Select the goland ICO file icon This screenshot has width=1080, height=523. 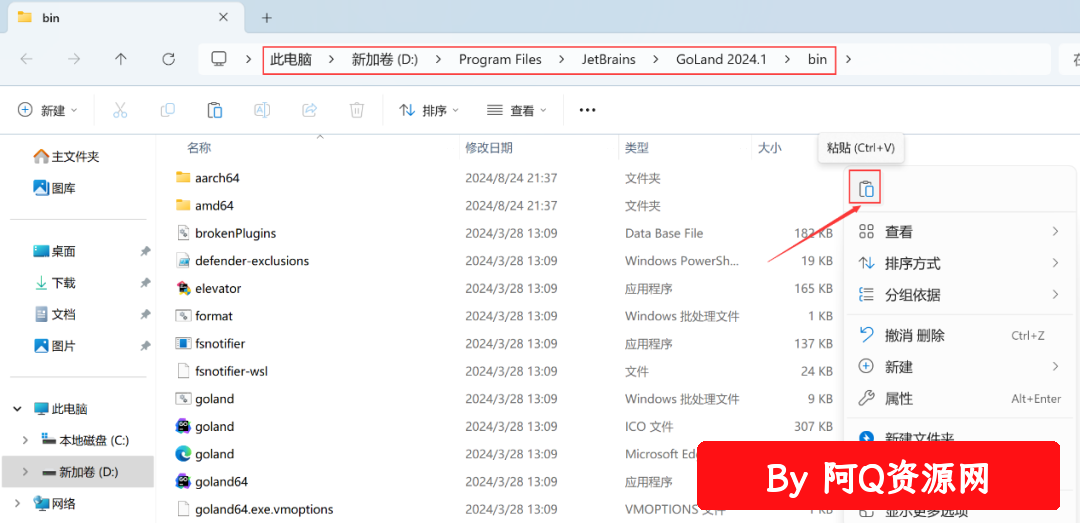pos(183,426)
